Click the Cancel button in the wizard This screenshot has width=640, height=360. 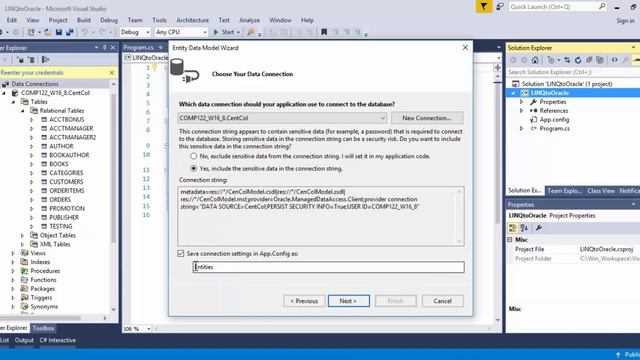click(442, 301)
